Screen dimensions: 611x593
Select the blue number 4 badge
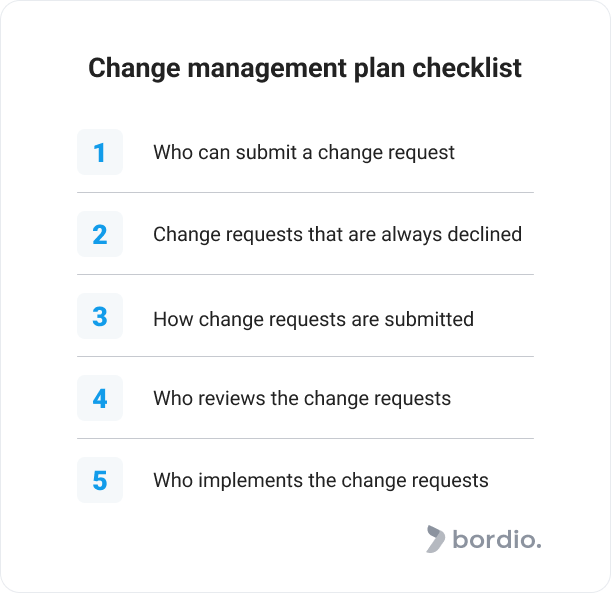coord(100,398)
